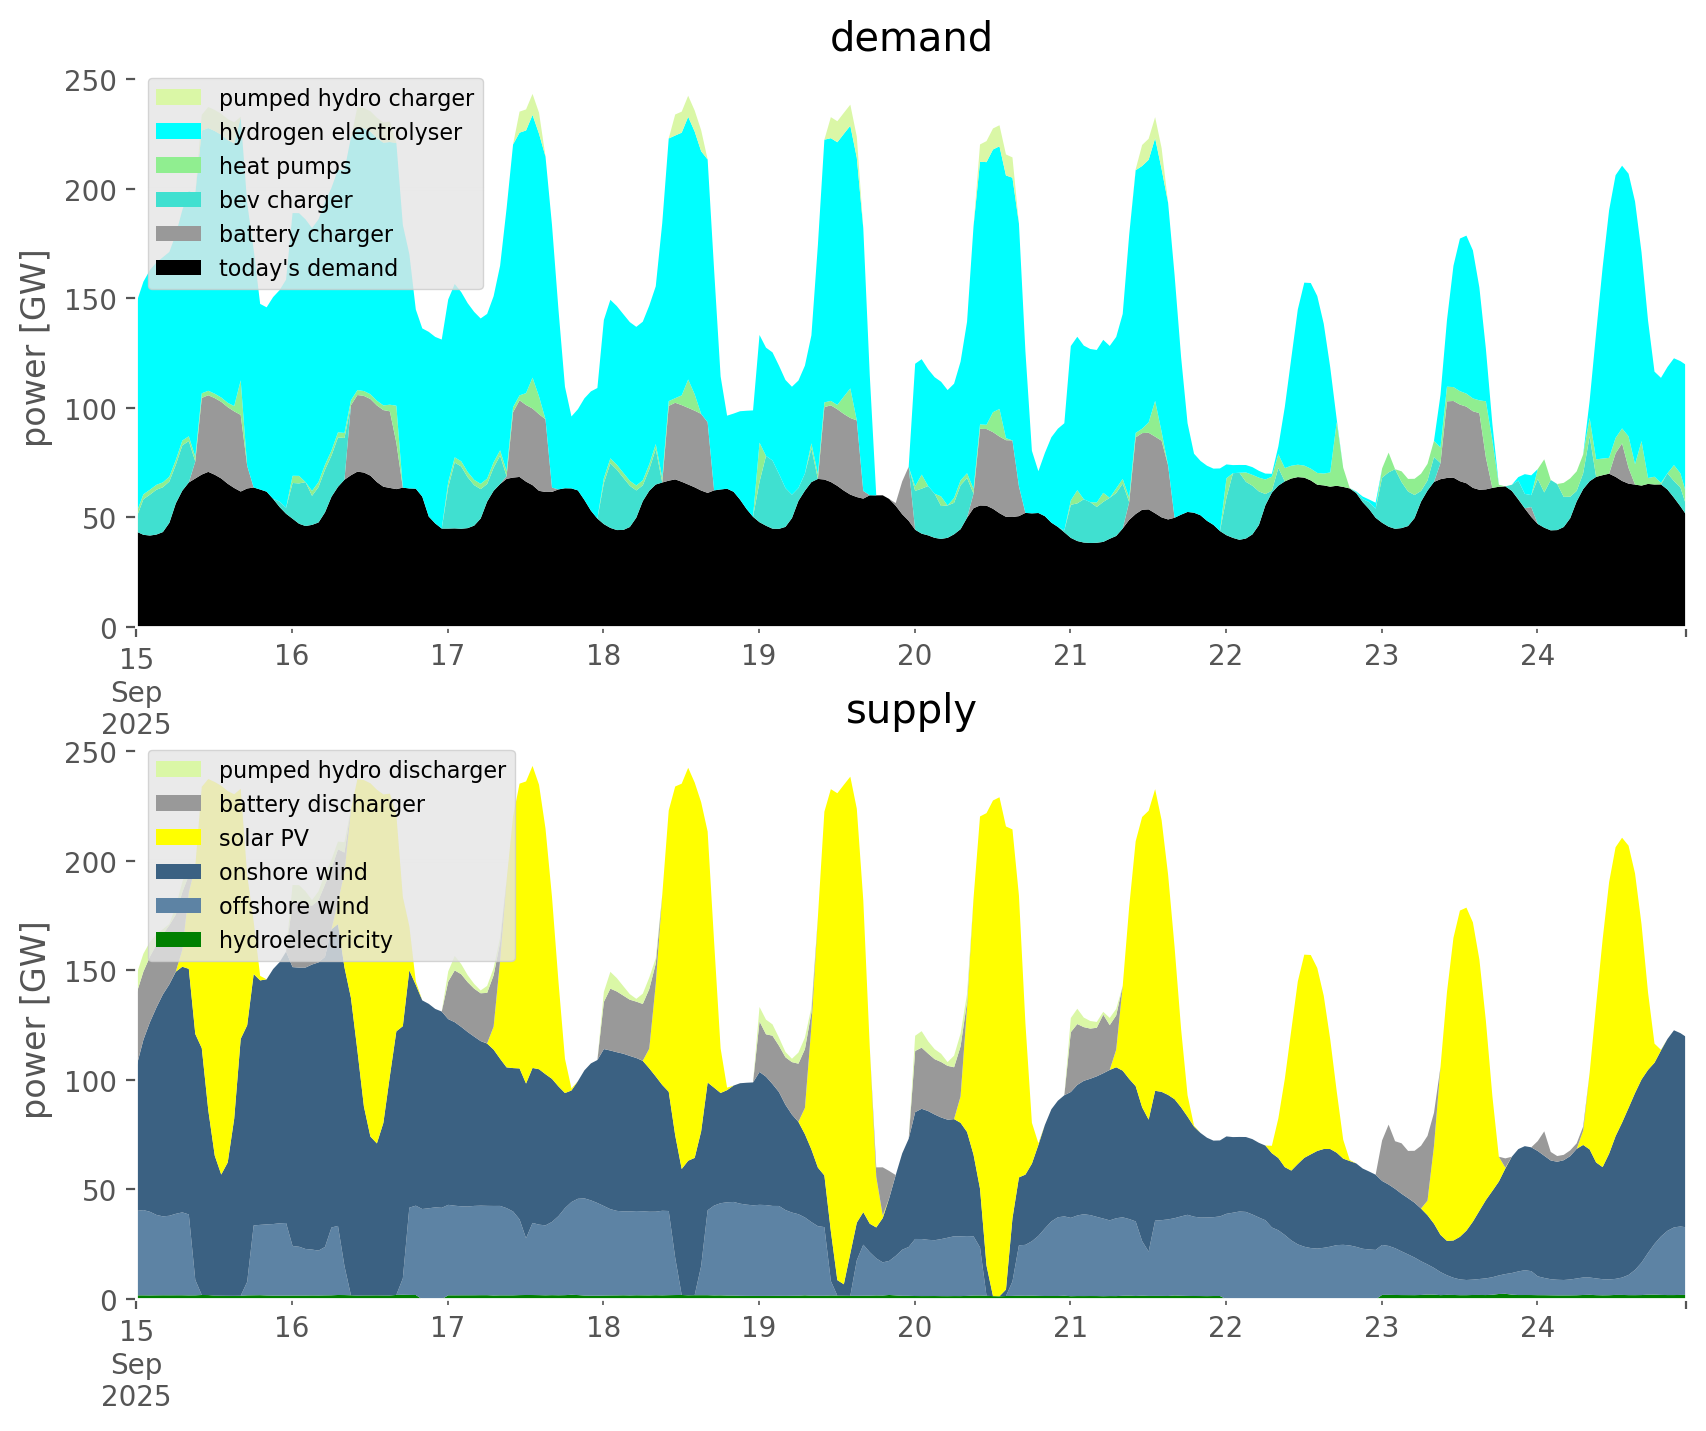The height and width of the screenshot is (1431, 1706).
Task: Click date tick 22 under supply chart
Action: tap(1225, 1328)
